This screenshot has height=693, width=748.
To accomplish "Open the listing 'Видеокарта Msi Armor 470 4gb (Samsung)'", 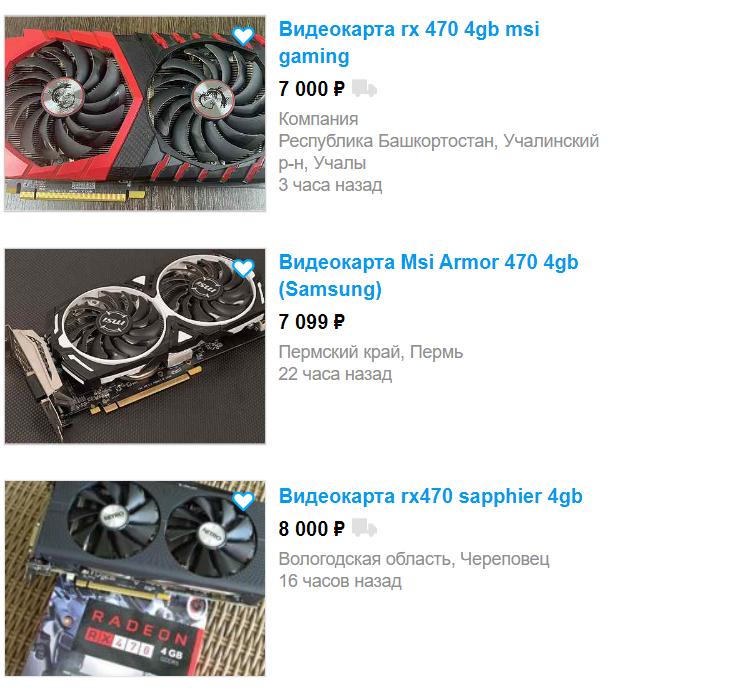I will pyautogui.click(x=428, y=276).
